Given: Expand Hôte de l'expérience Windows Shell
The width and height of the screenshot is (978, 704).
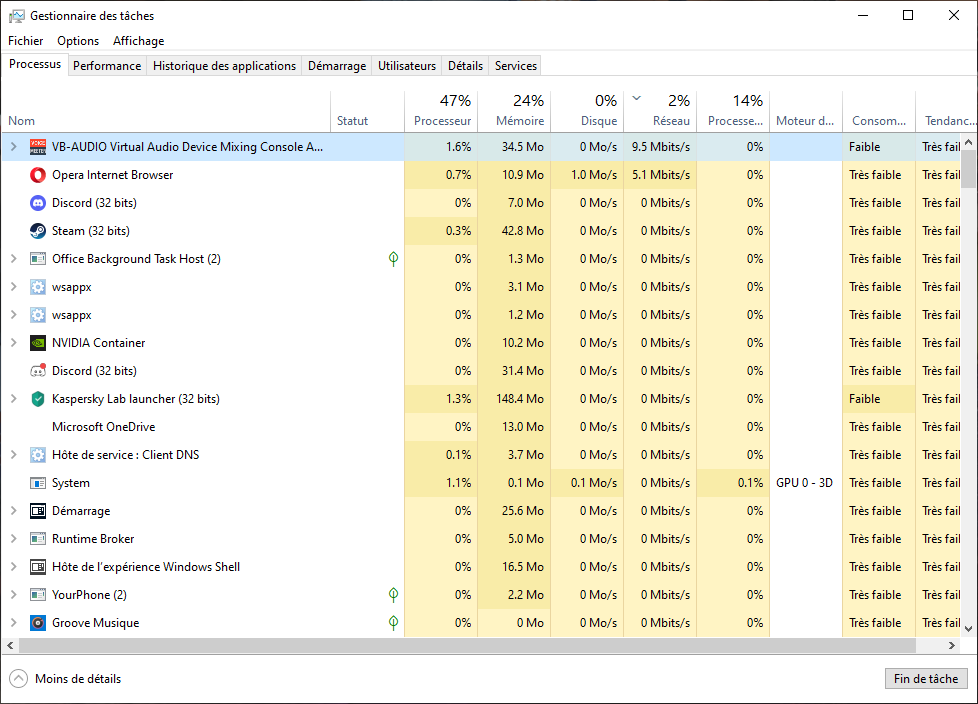Looking at the screenshot, I should [x=14, y=567].
